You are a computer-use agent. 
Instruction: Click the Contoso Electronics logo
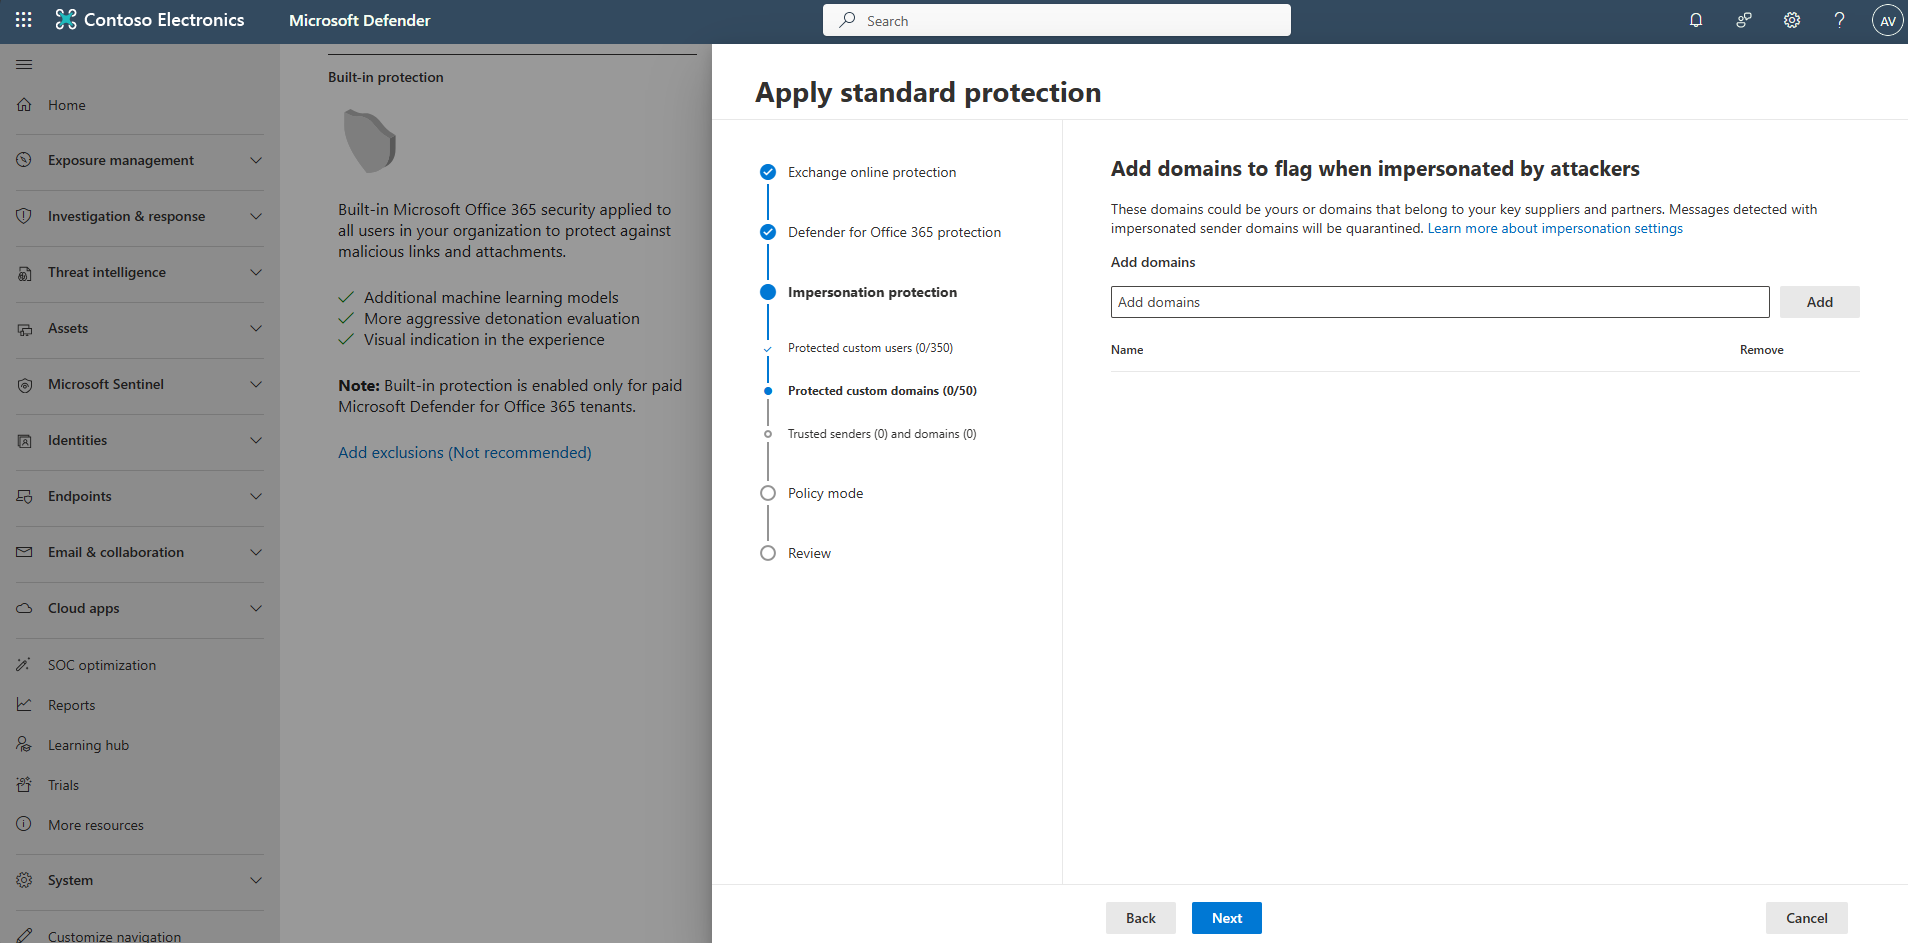click(x=66, y=20)
